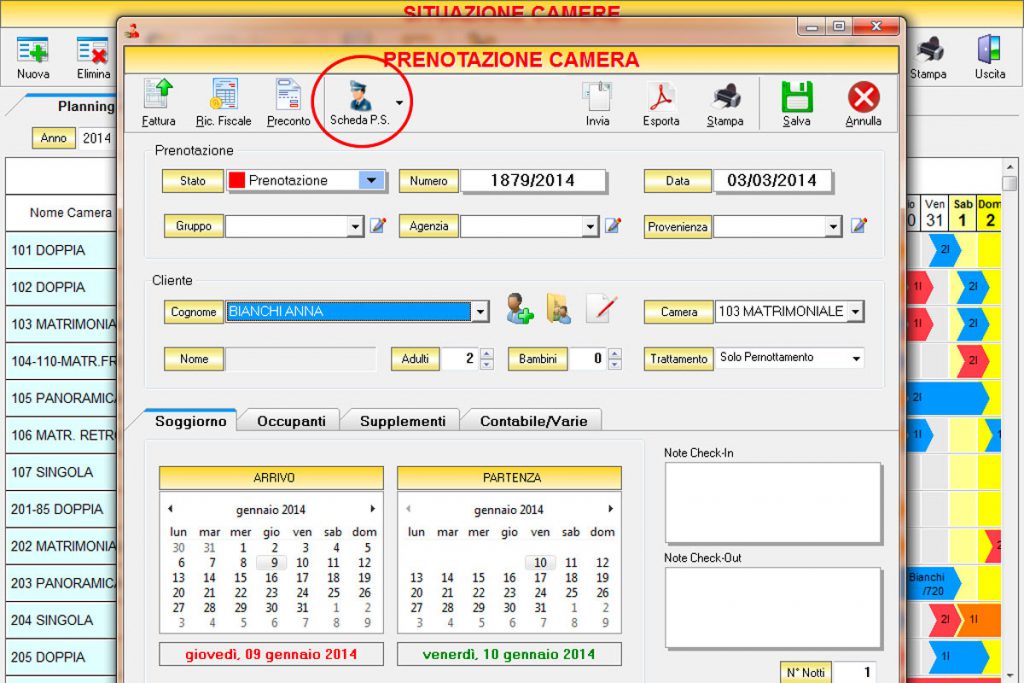Expand the Scheda P.S. dropdown arrow
The image size is (1024, 683).
pyautogui.click(x=400, y=102)
